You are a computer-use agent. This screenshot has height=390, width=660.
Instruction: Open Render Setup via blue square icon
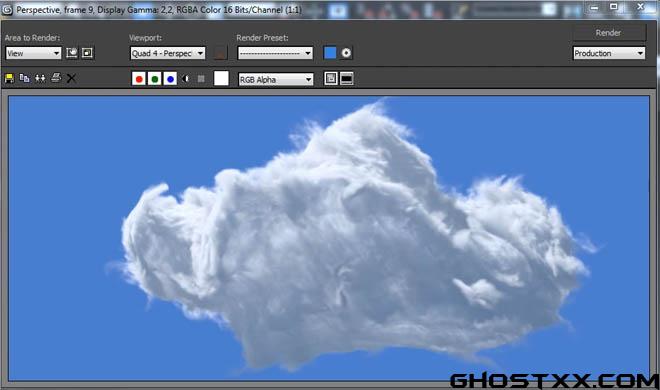[330, 53]
